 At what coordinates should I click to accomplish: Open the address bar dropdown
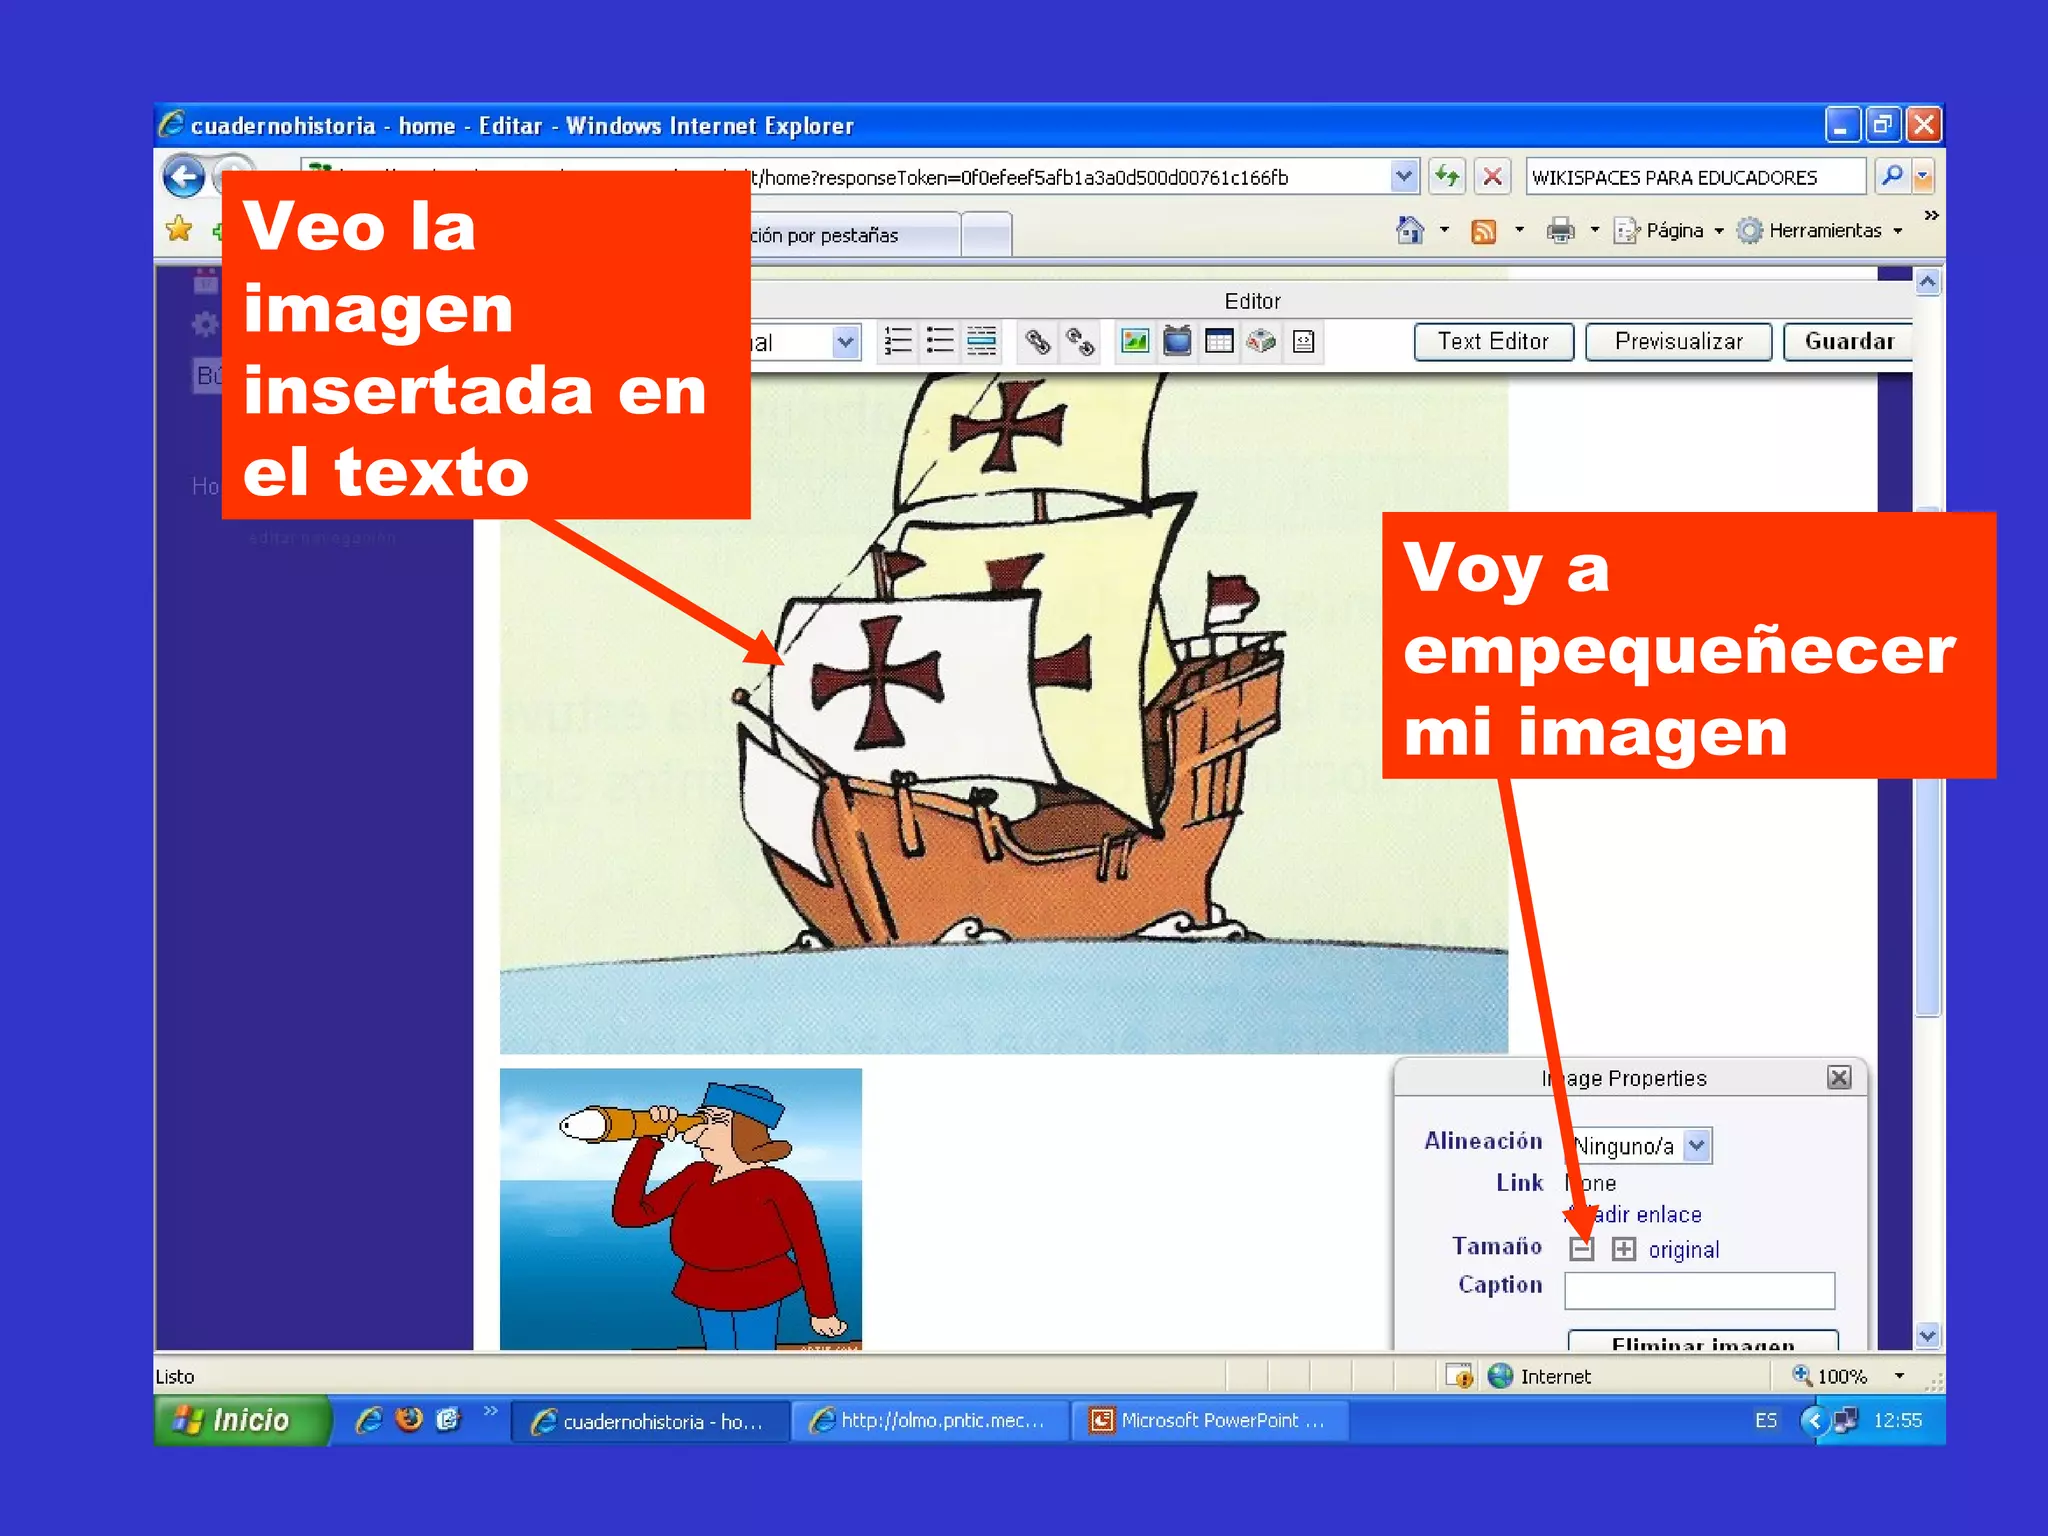(x=1404, y=177)
